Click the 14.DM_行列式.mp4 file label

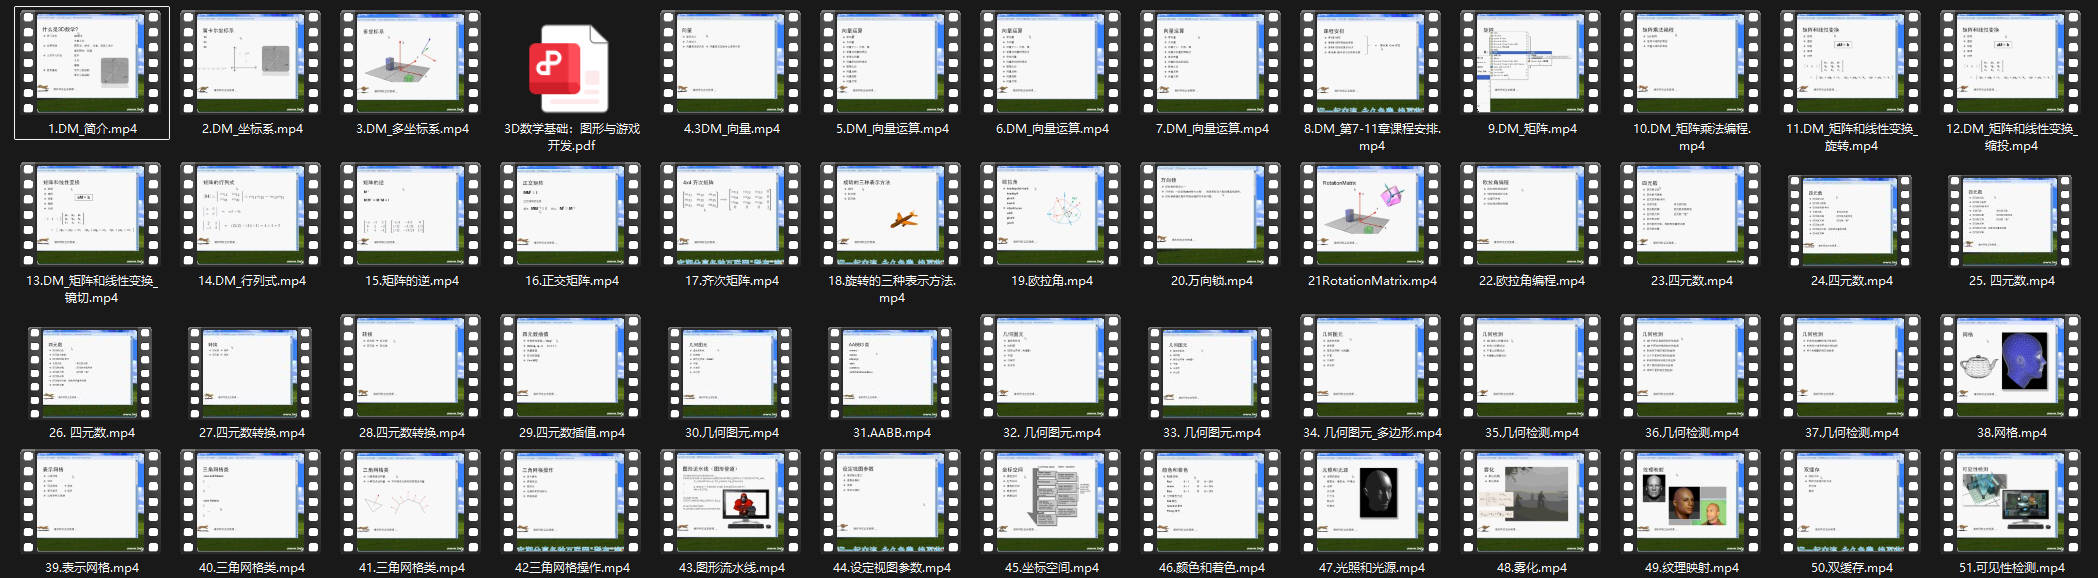coord(252,281)
